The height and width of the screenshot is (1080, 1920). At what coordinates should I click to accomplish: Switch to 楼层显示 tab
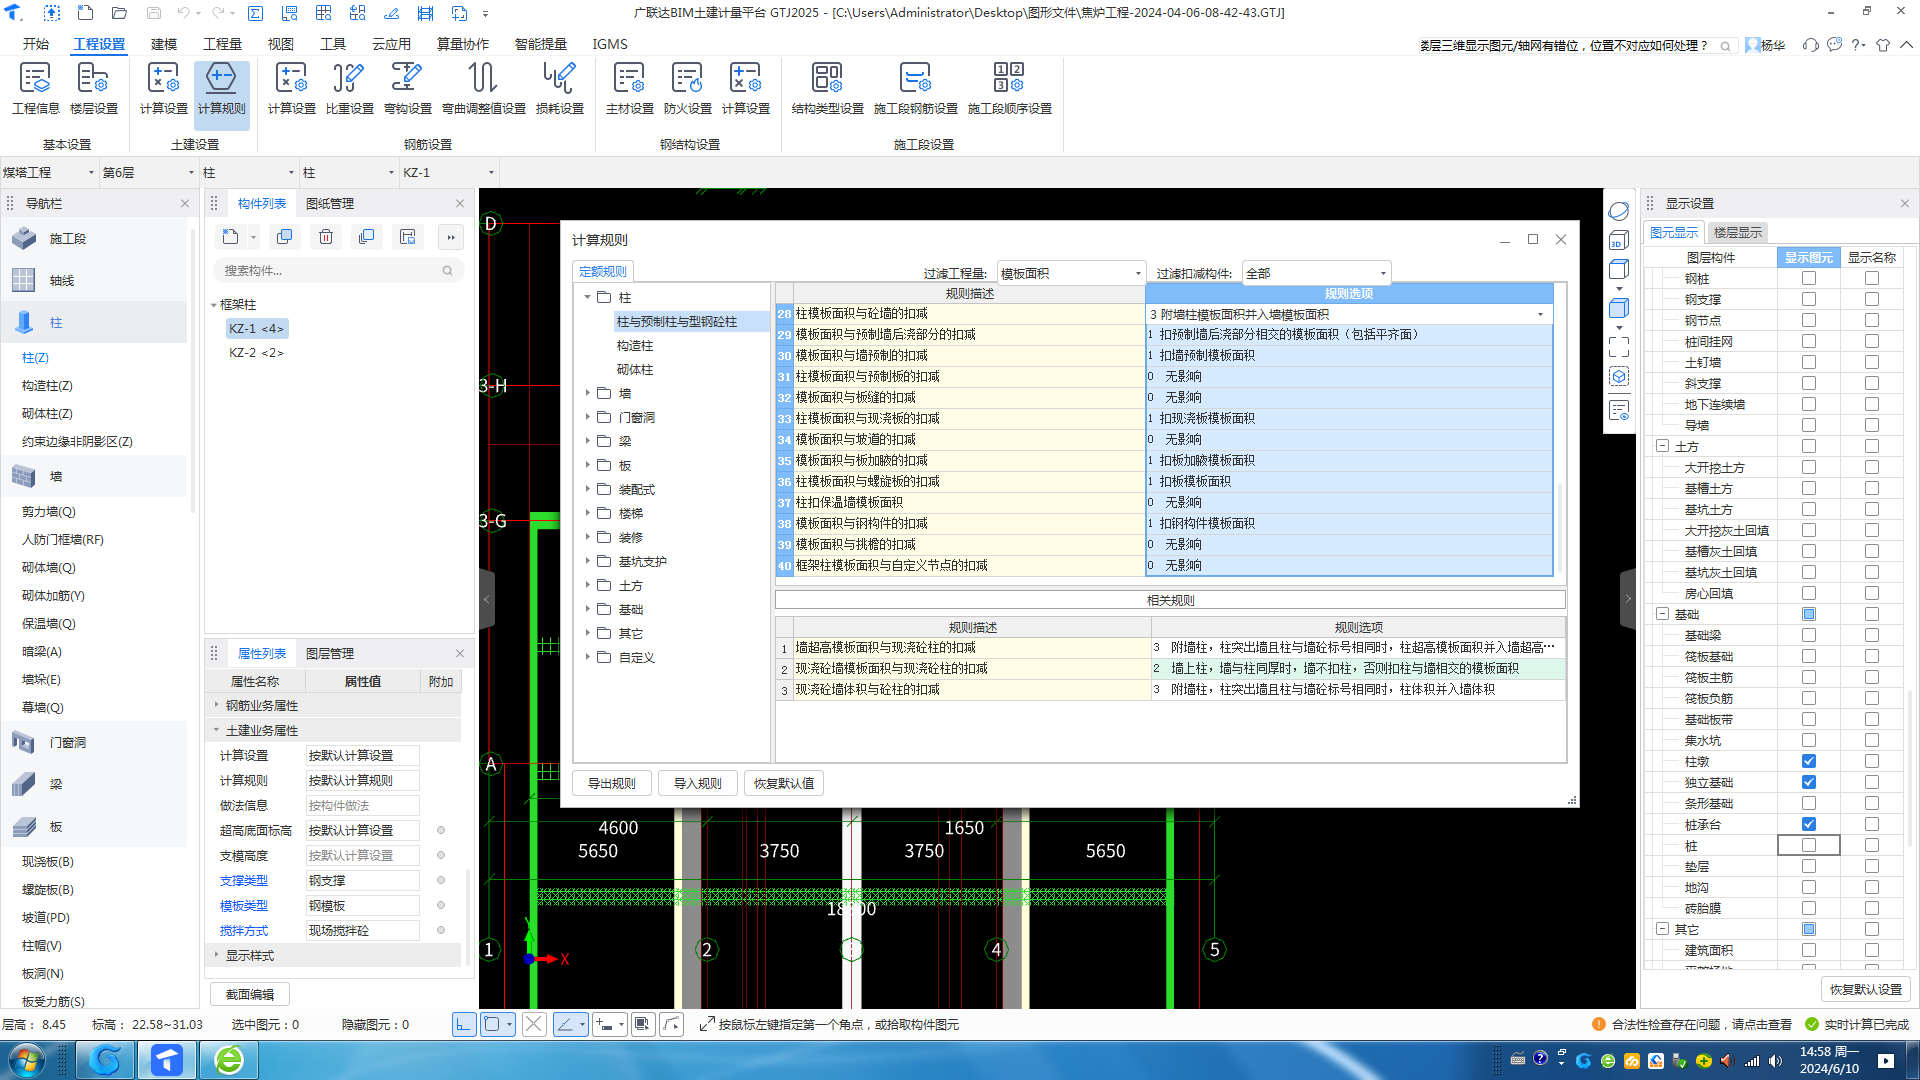tap(1738, 233)
